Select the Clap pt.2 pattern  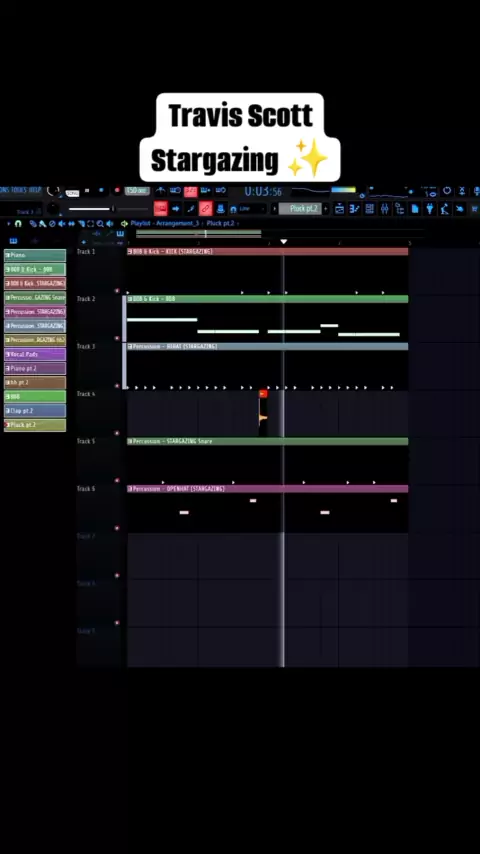tap(35, 411)
